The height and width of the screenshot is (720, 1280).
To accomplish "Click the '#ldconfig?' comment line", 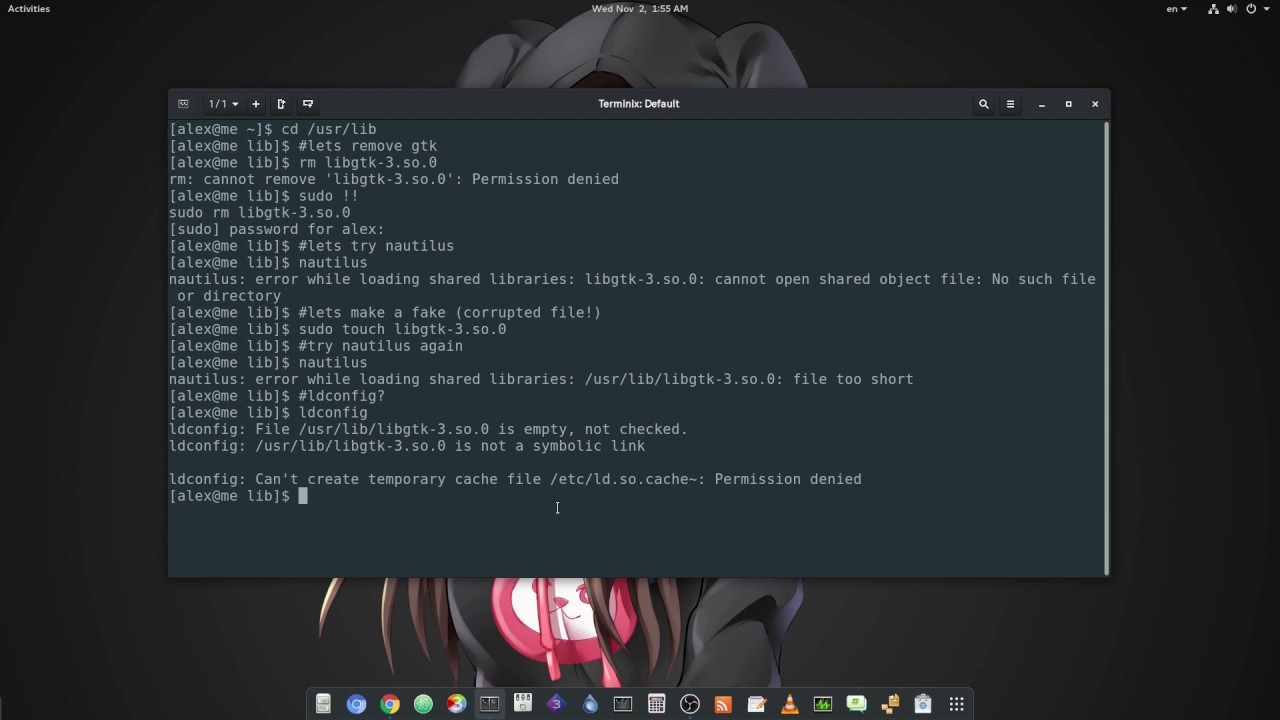I will pos(277,396).
